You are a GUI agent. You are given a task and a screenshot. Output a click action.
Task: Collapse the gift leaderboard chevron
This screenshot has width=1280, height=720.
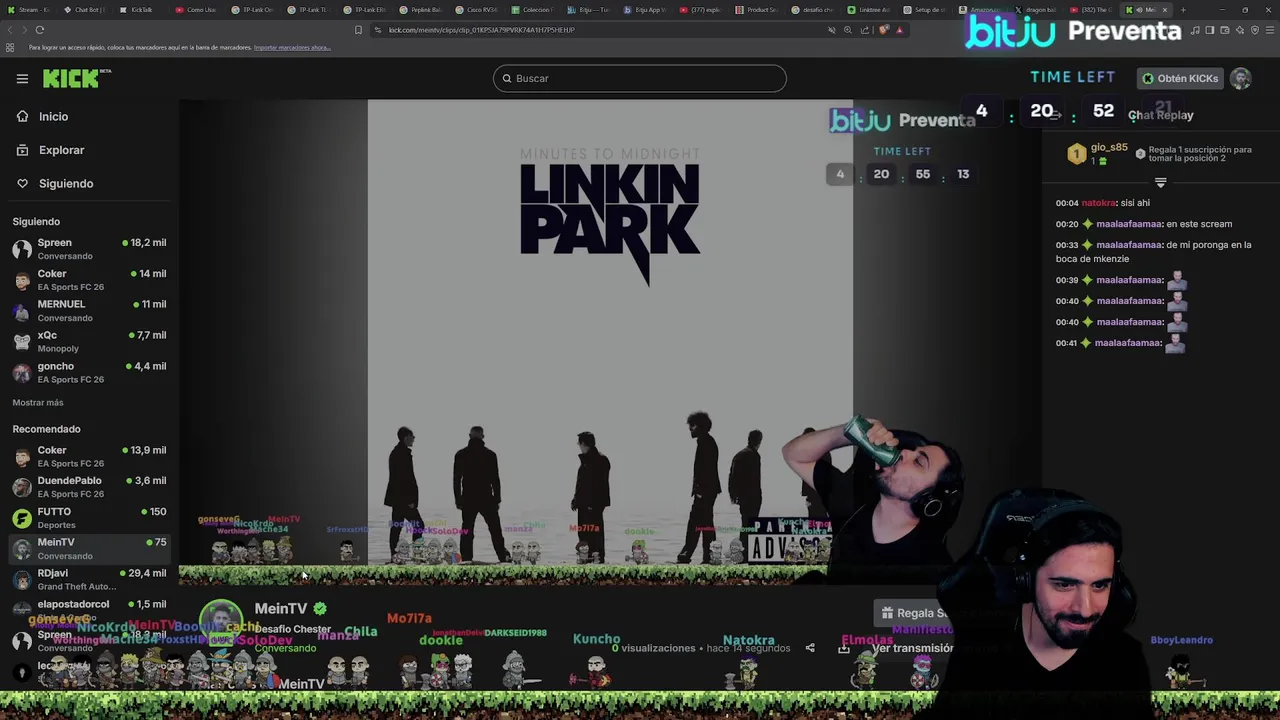pos(1160,183)
